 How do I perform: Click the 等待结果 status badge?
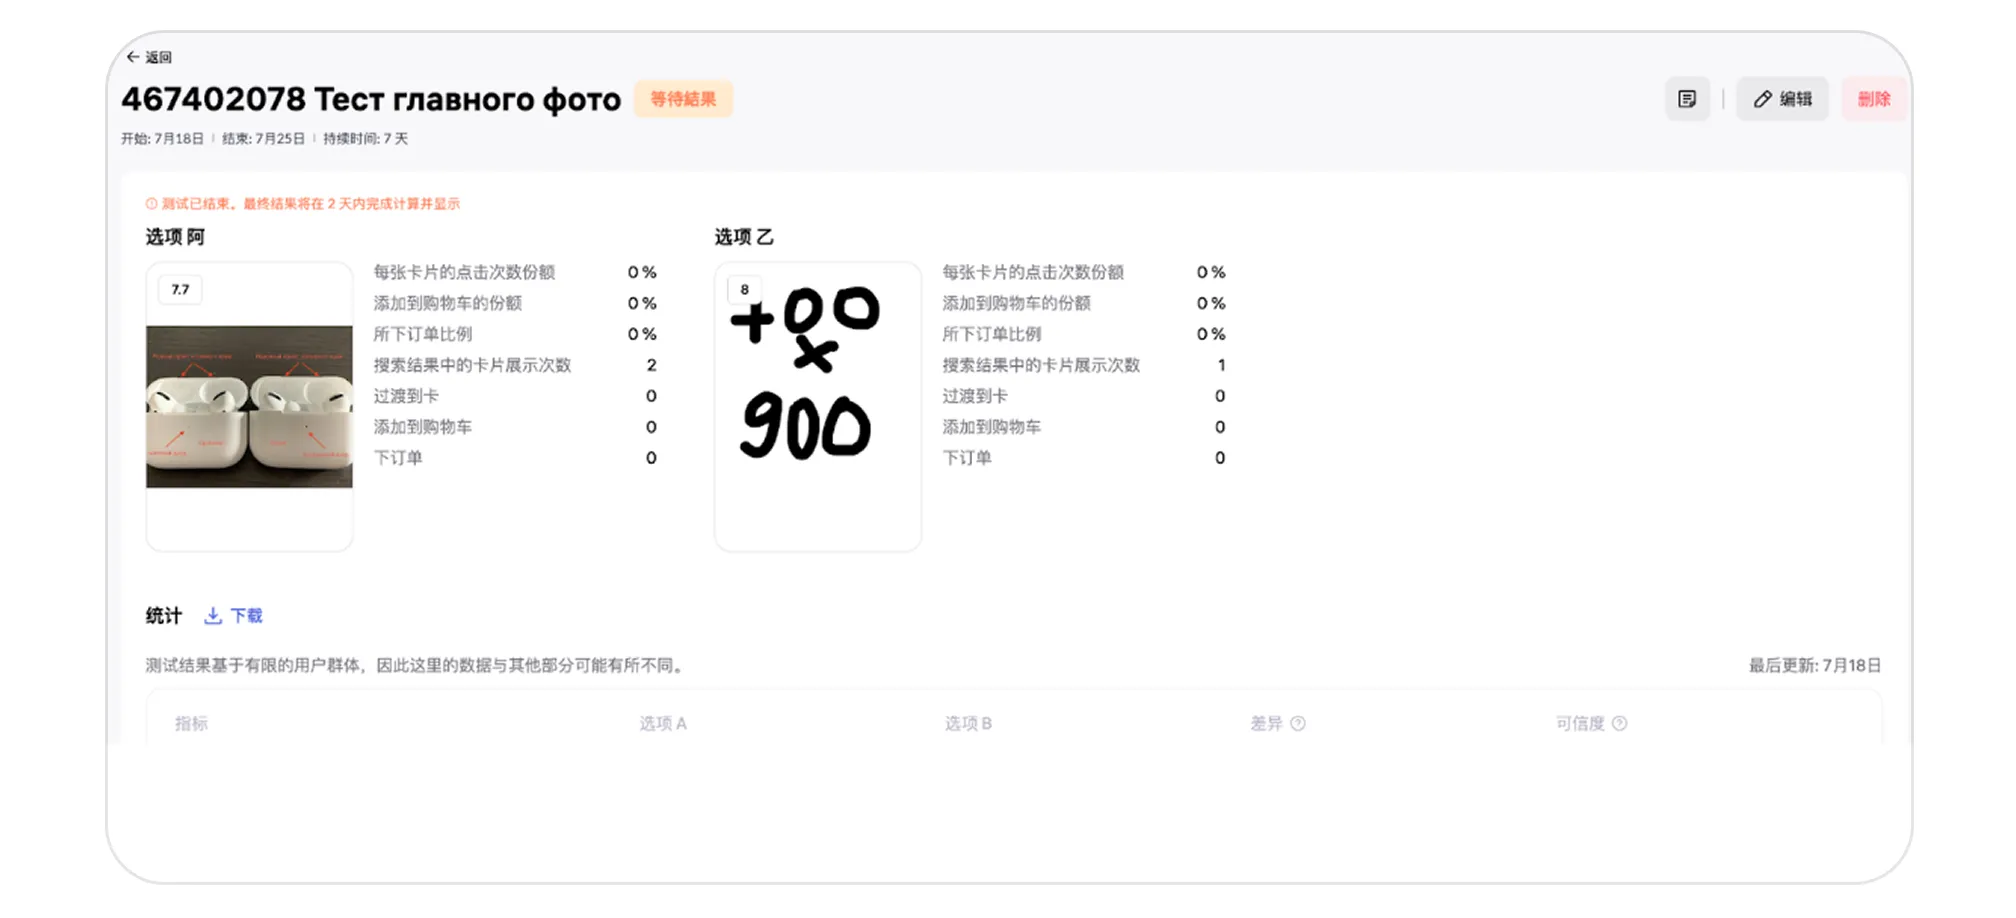pyautogui.click(x=683, y=99)
